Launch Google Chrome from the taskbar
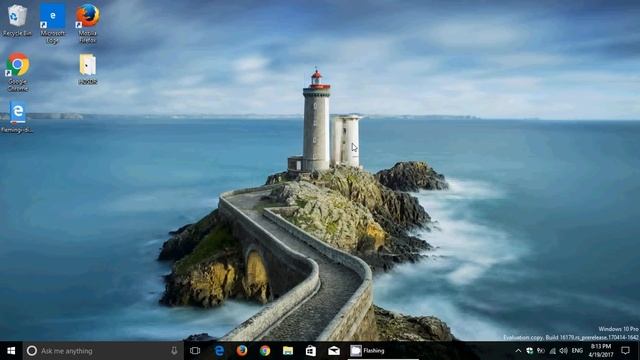The image size is (640, 360). click(265, 351)
